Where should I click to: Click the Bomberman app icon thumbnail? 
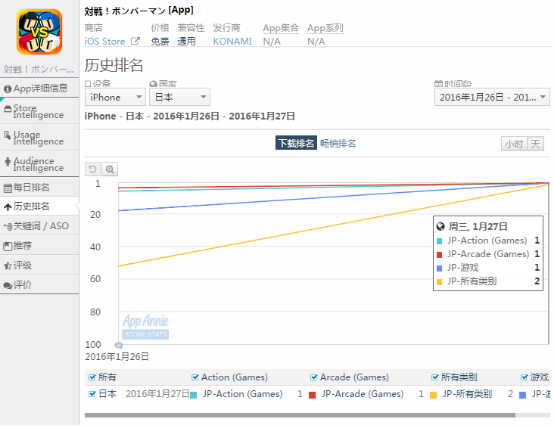[x=39, y=32]
